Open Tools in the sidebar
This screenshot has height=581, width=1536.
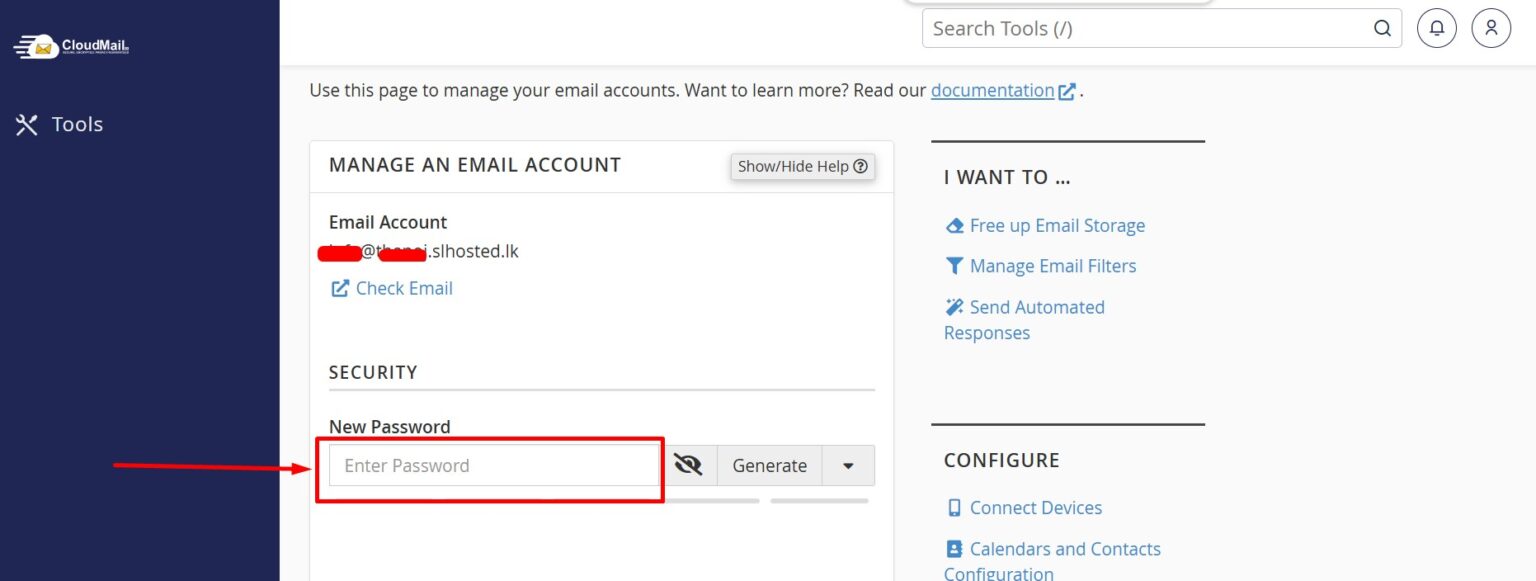(59, 124)
